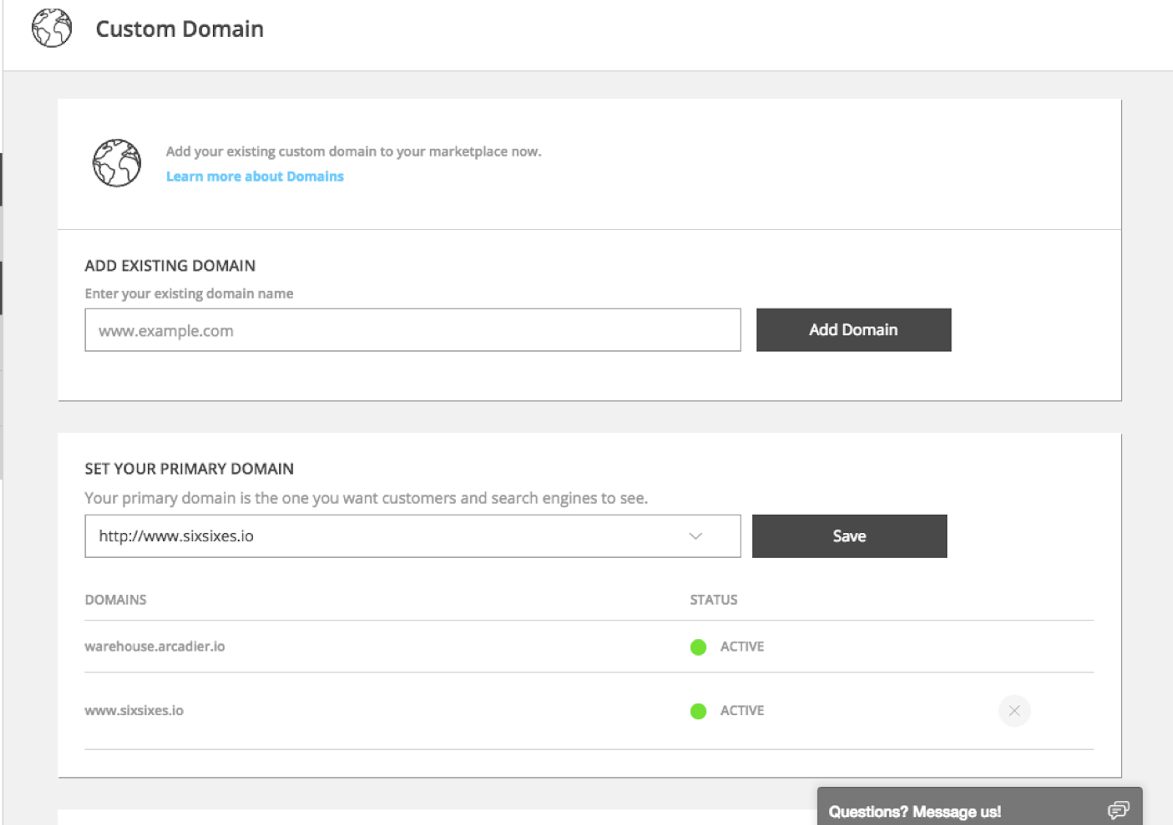
Task: Click the Add Domain button
Action: coord(854,330)
